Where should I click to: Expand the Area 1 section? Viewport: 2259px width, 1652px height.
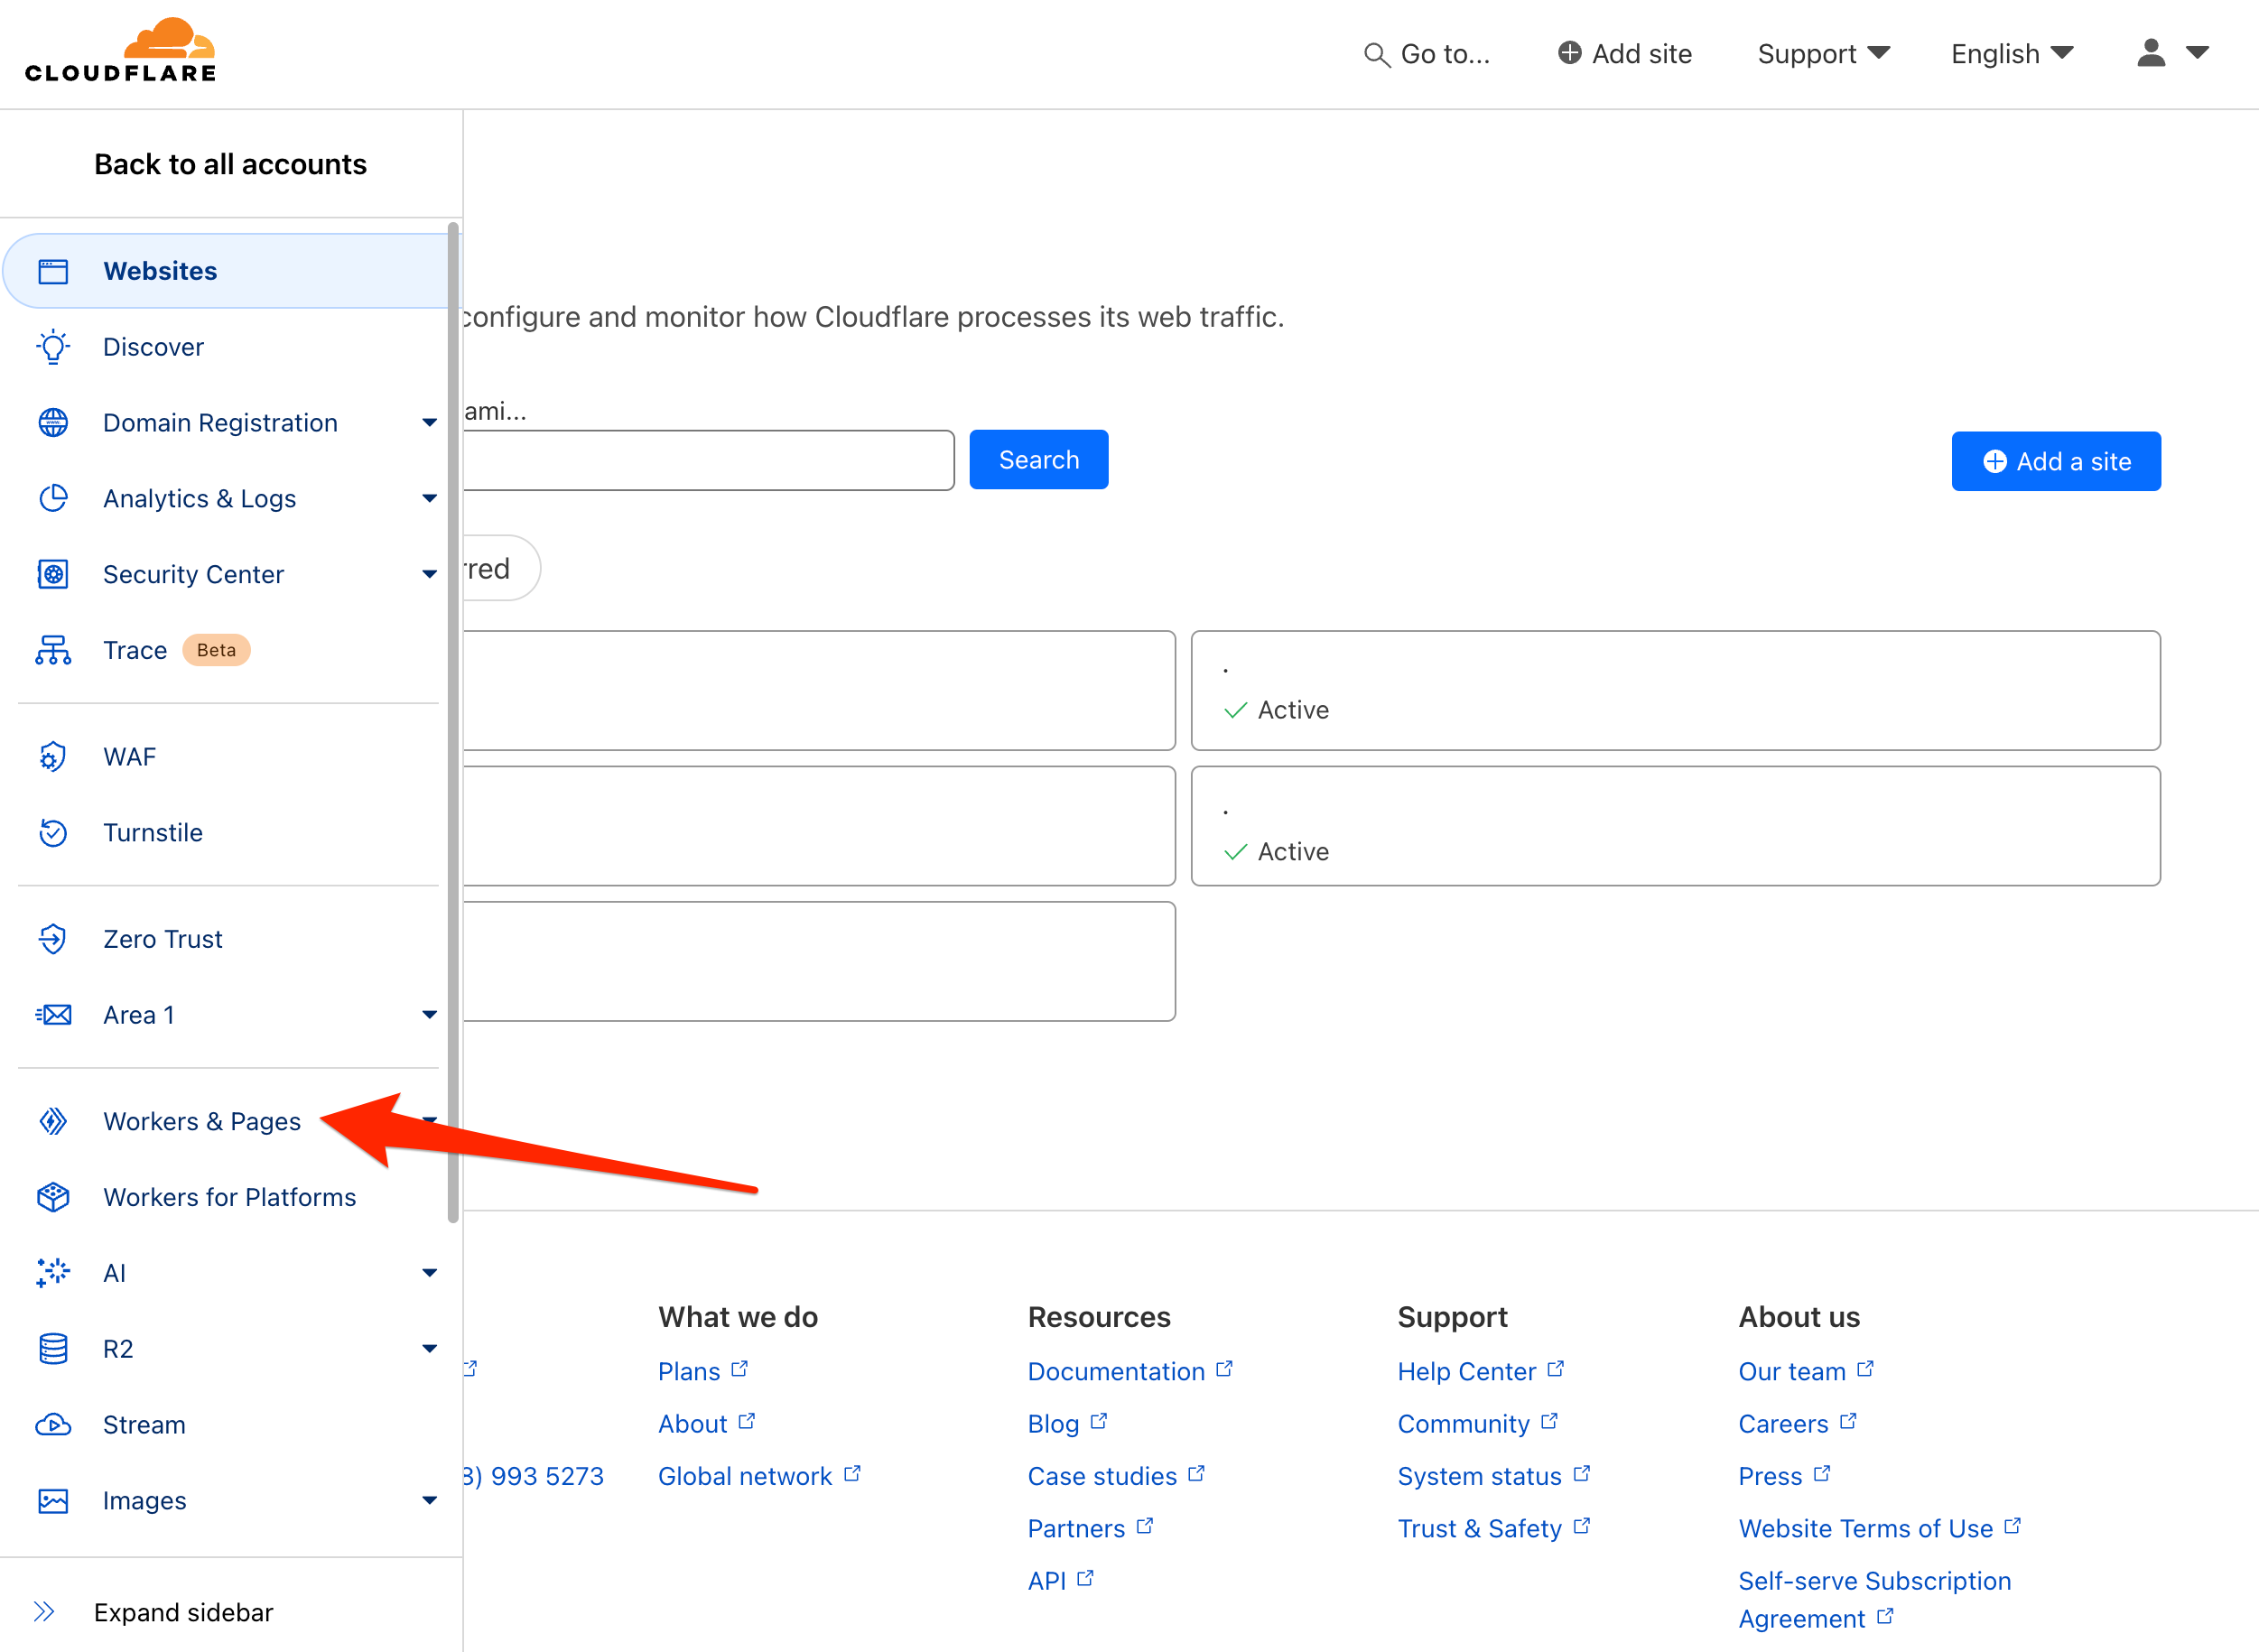430,1014
